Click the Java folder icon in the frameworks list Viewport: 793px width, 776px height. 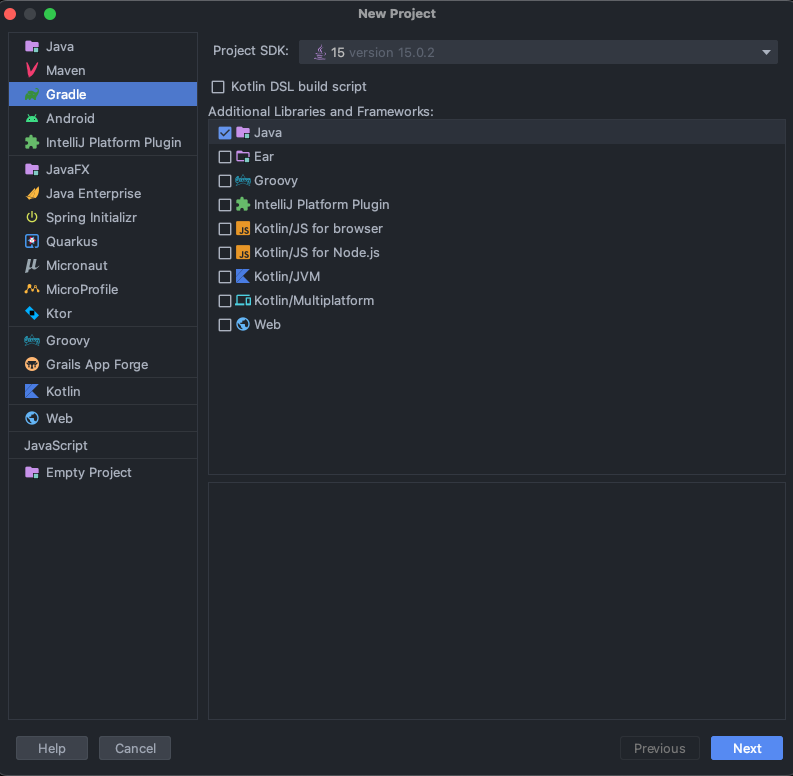point(243,133)
